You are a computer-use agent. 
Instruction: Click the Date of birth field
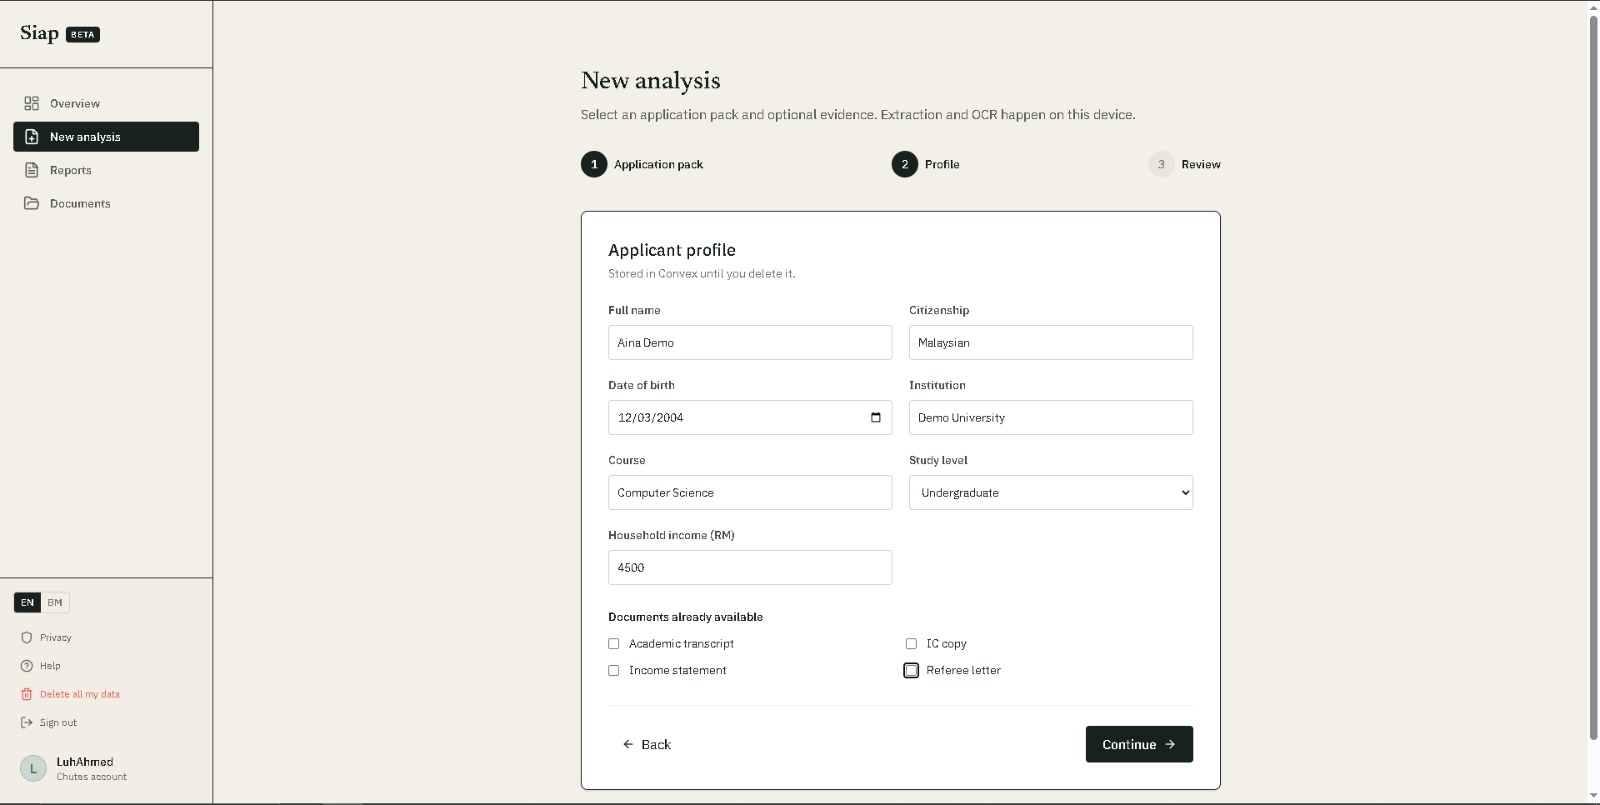750,418
